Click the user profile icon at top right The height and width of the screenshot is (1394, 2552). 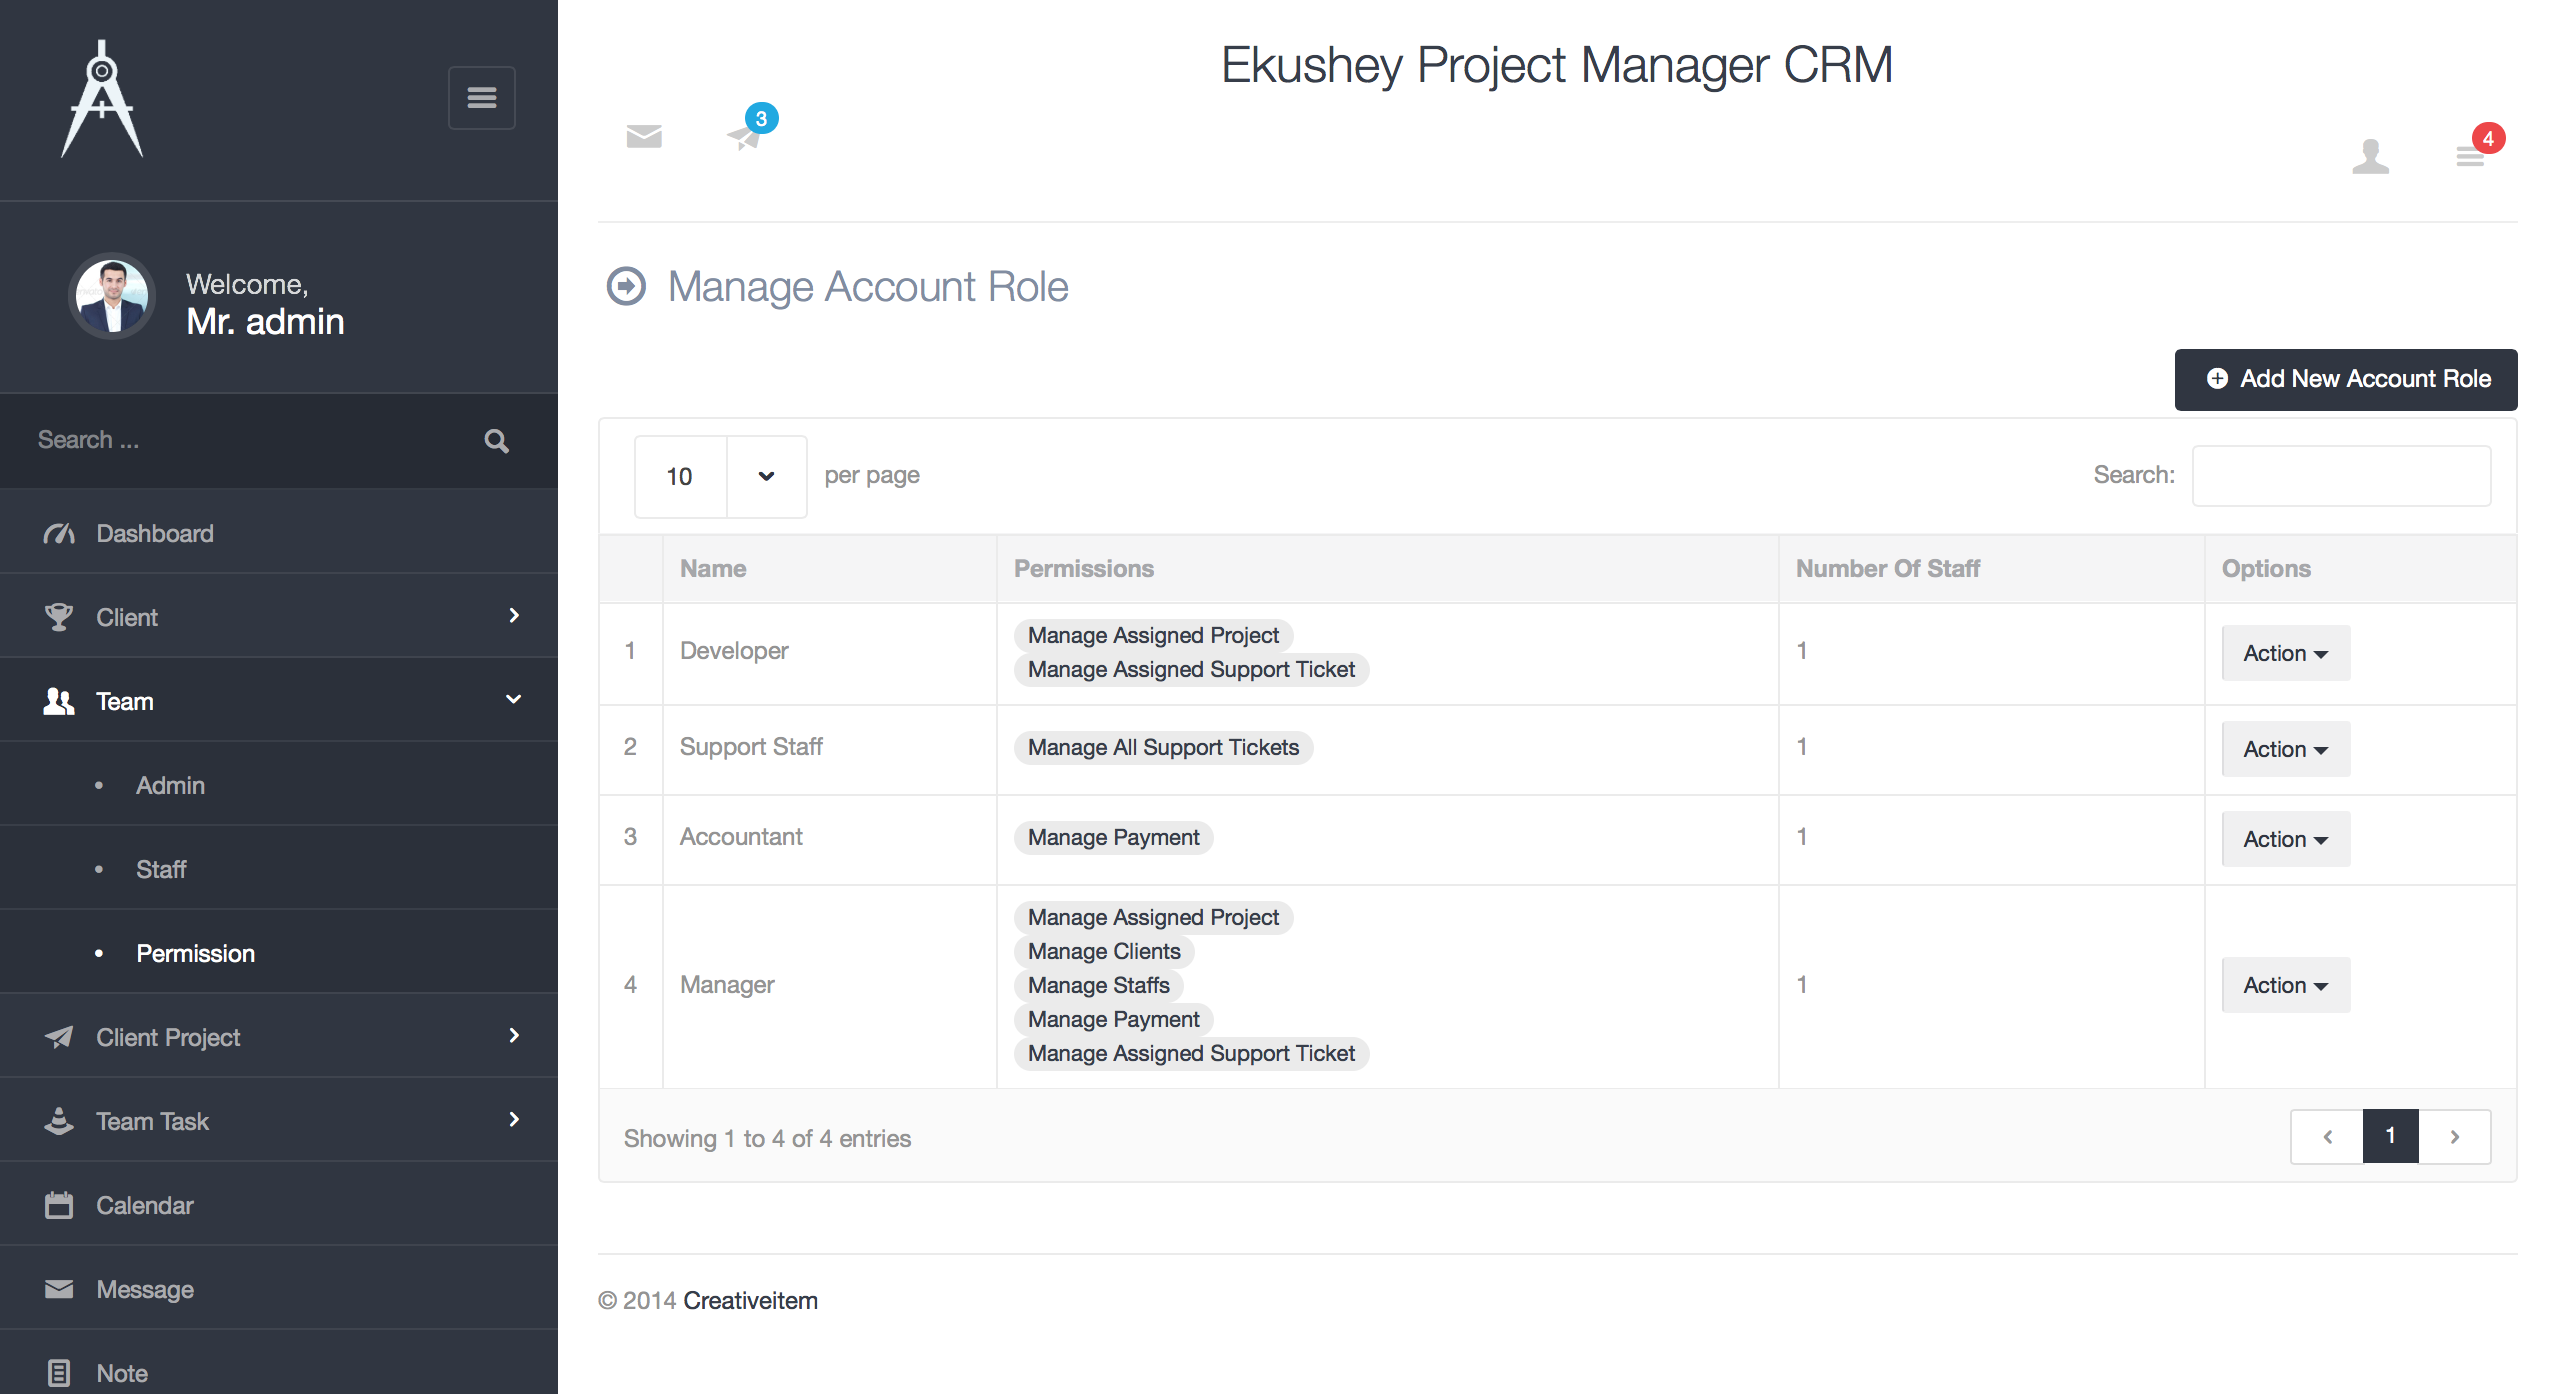[x=2369, y=156]
